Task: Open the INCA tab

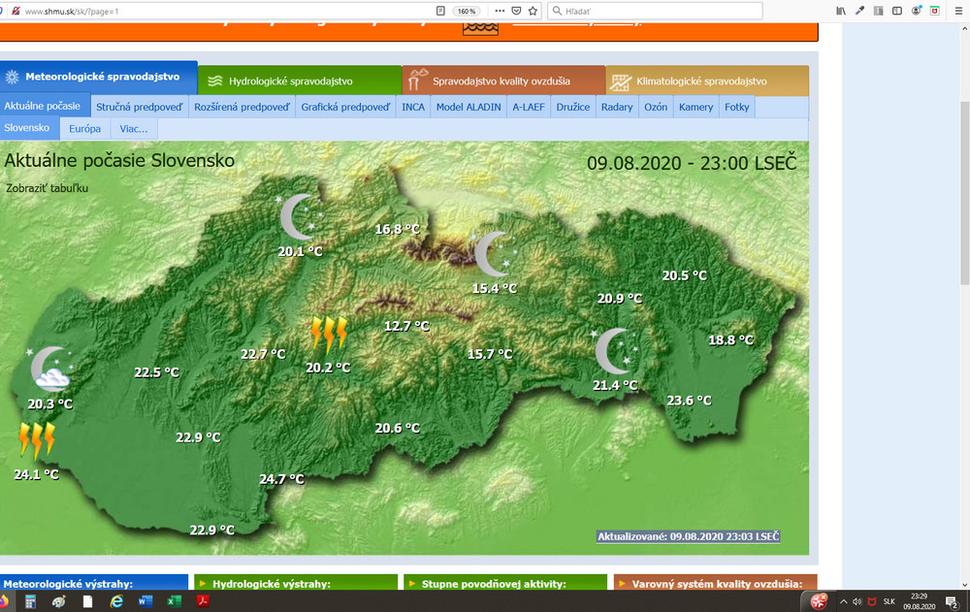Action: (413, 107)
